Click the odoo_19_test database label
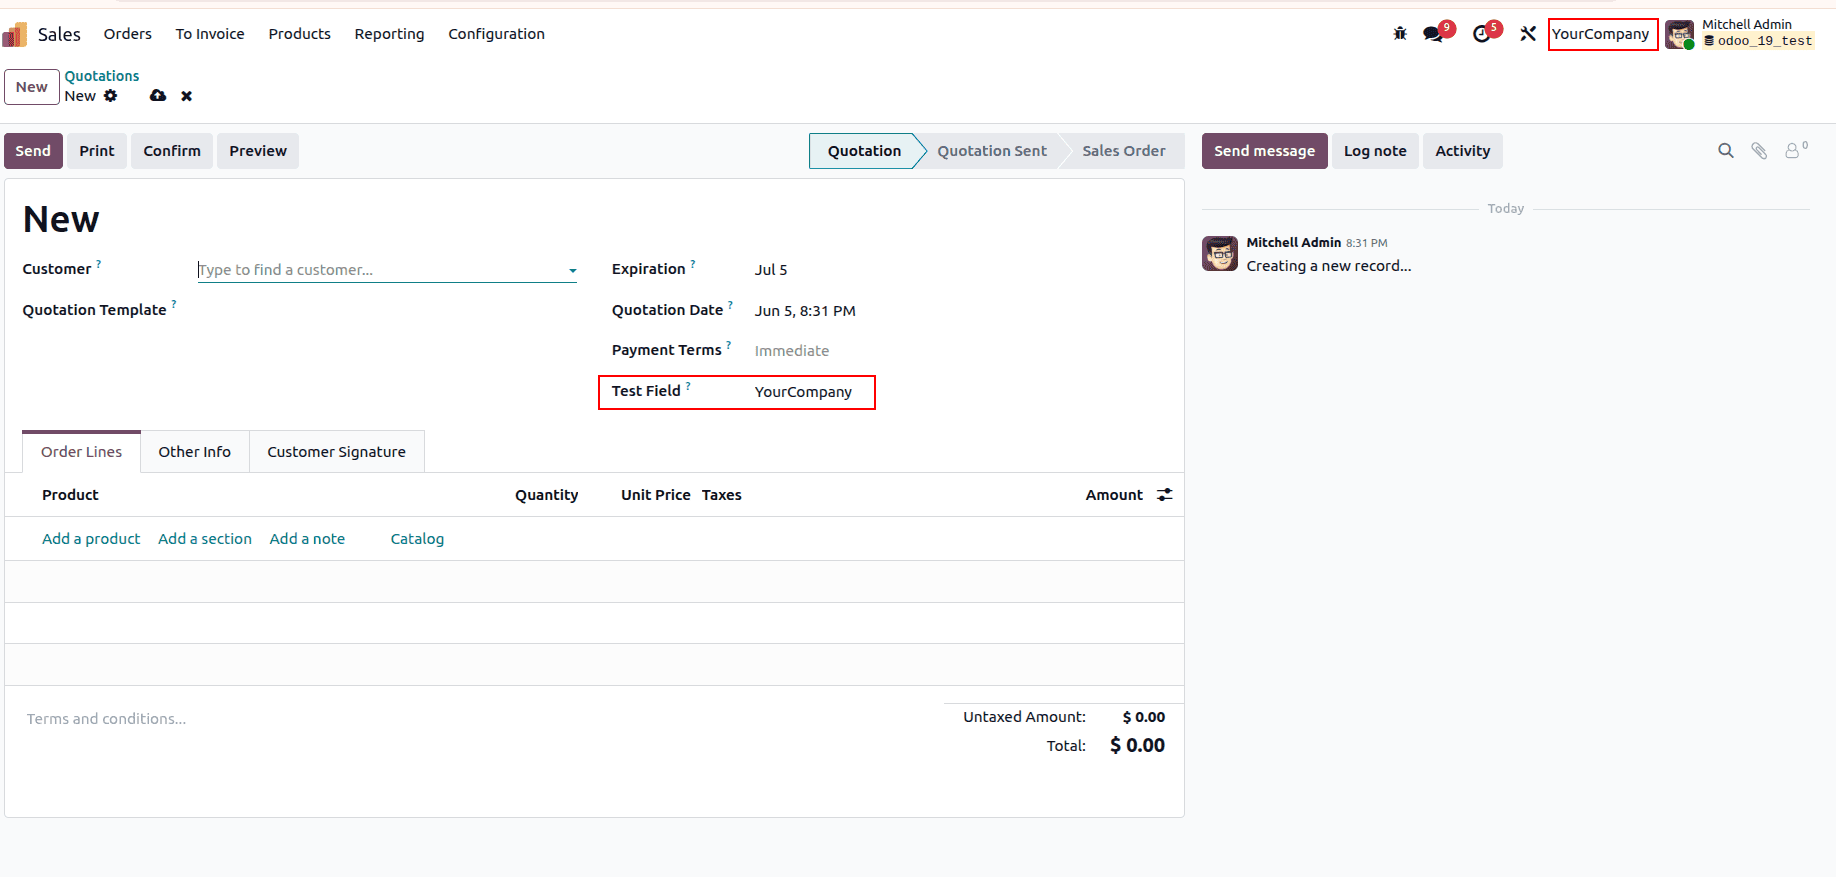The width and height of the screenshot is (1836, 877). pos(1758,41)
